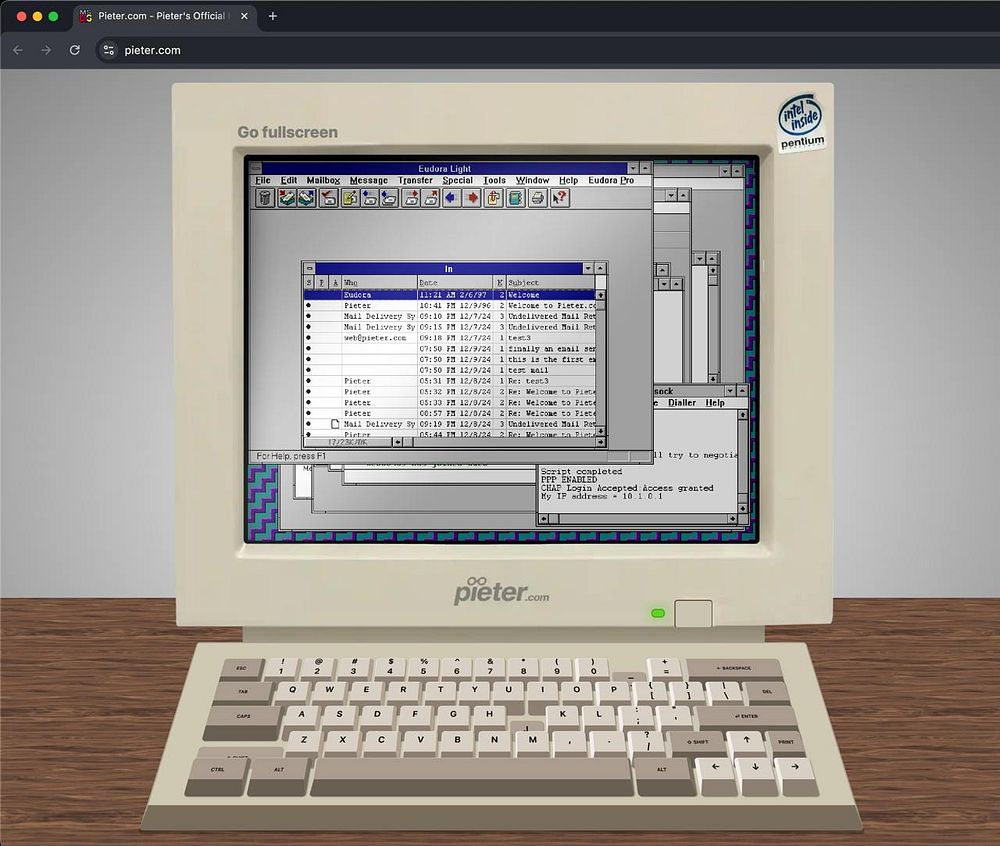Viewport: 1000px width, 846px height.
Task: Open the Special menu
Action: 458,180
